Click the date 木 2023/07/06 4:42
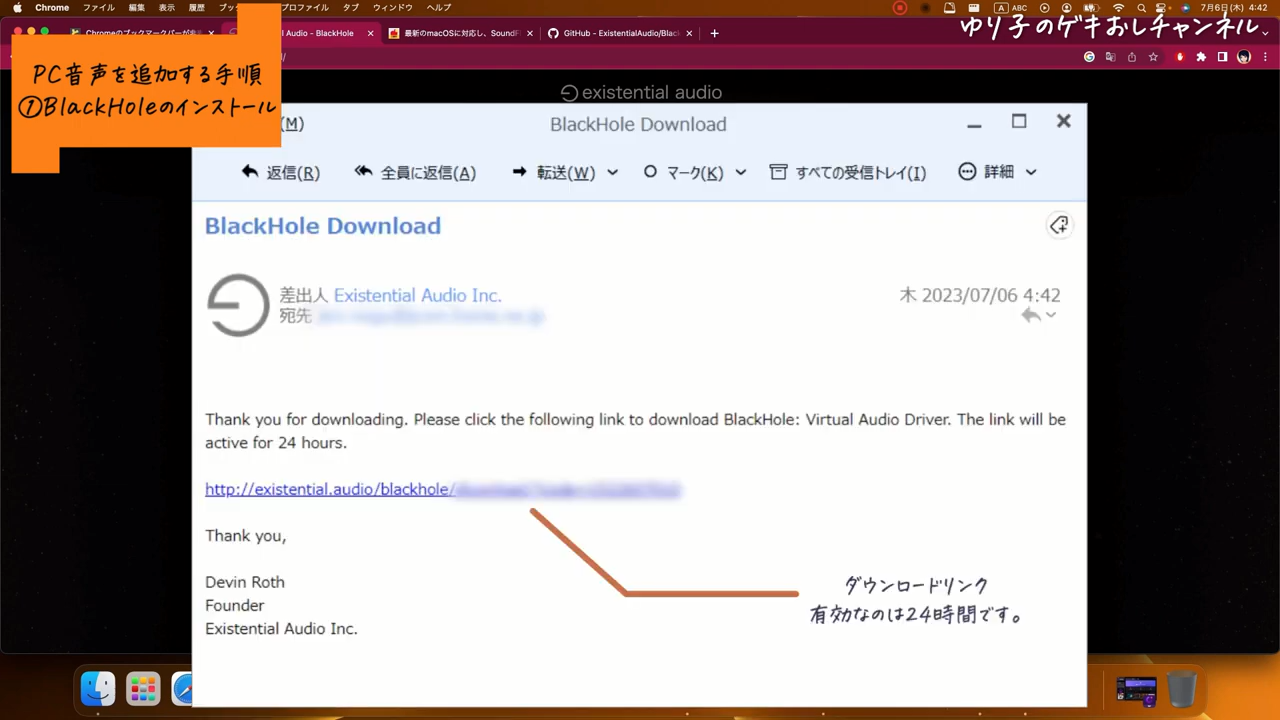Screen dimensions: 1280x720 pyautogui.click(x=980, y=295)
